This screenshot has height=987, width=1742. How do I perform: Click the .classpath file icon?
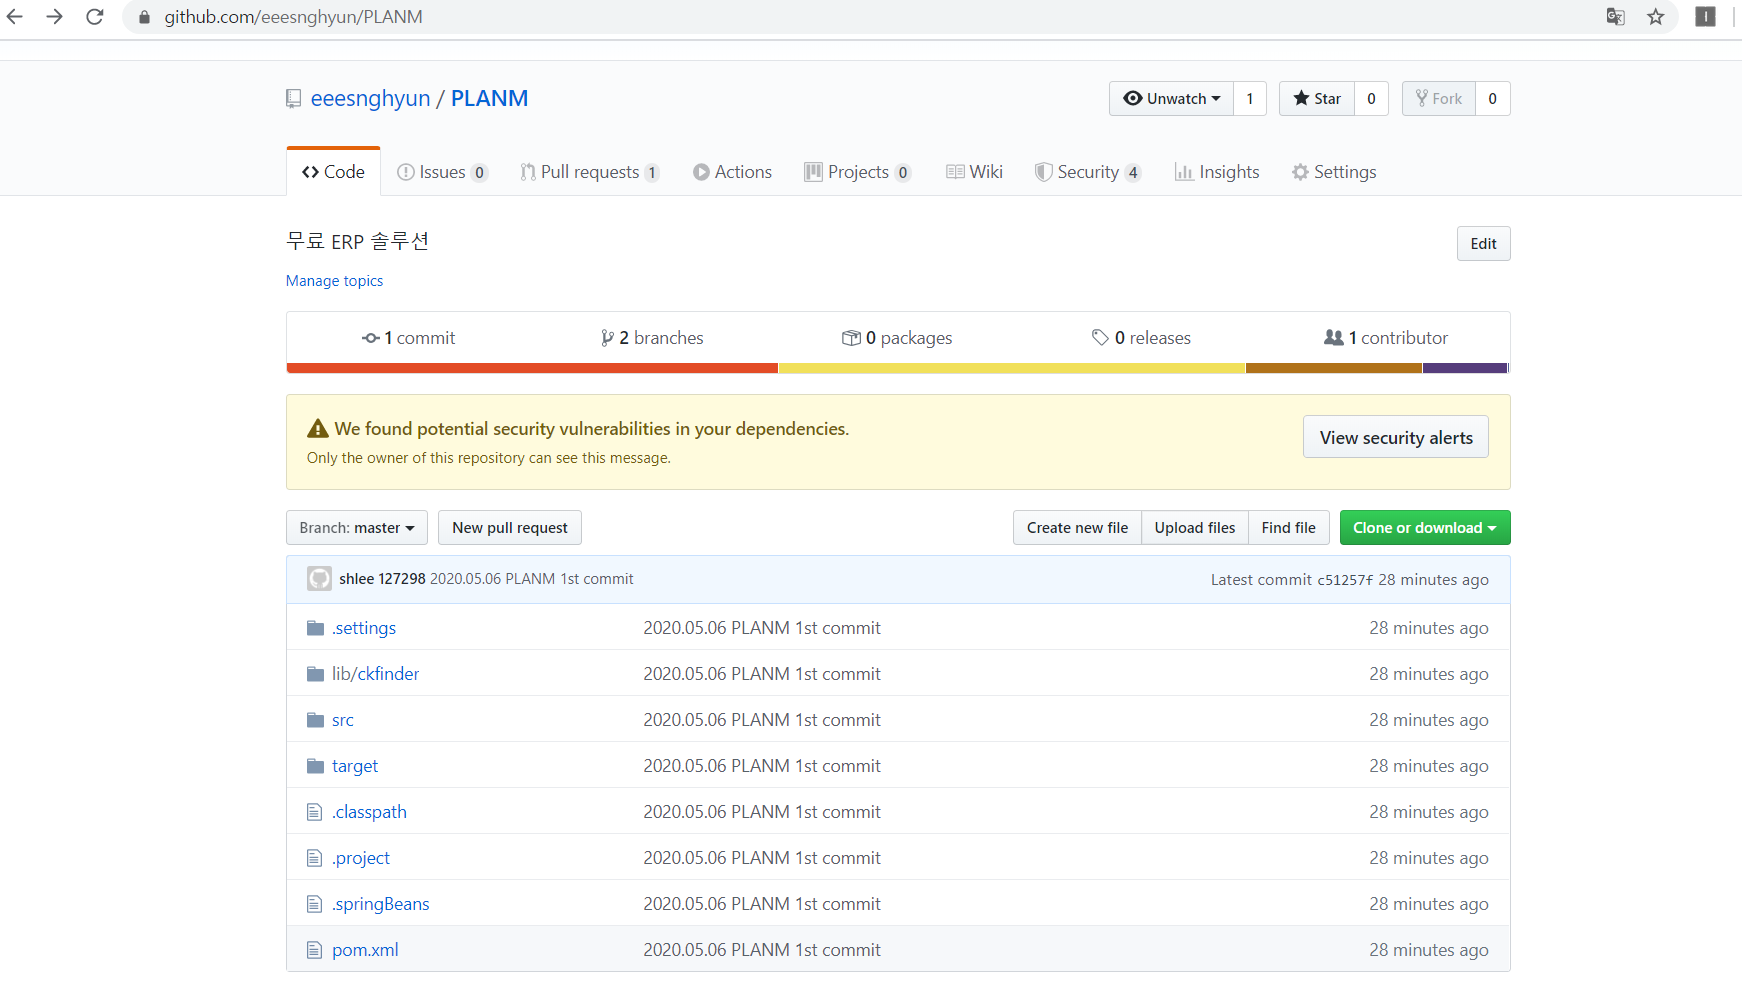click(x=314, y=812)
